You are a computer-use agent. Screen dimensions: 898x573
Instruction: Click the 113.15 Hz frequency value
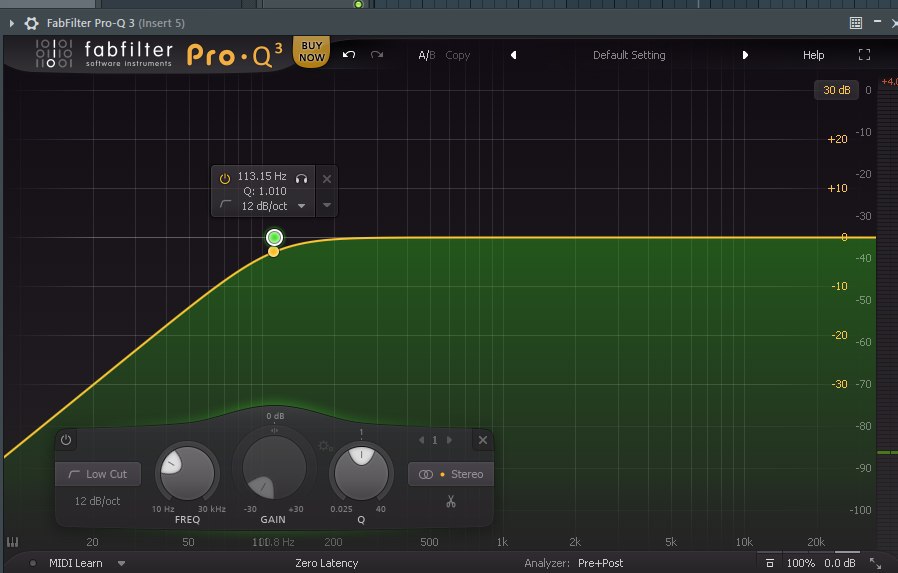point(262,176)
